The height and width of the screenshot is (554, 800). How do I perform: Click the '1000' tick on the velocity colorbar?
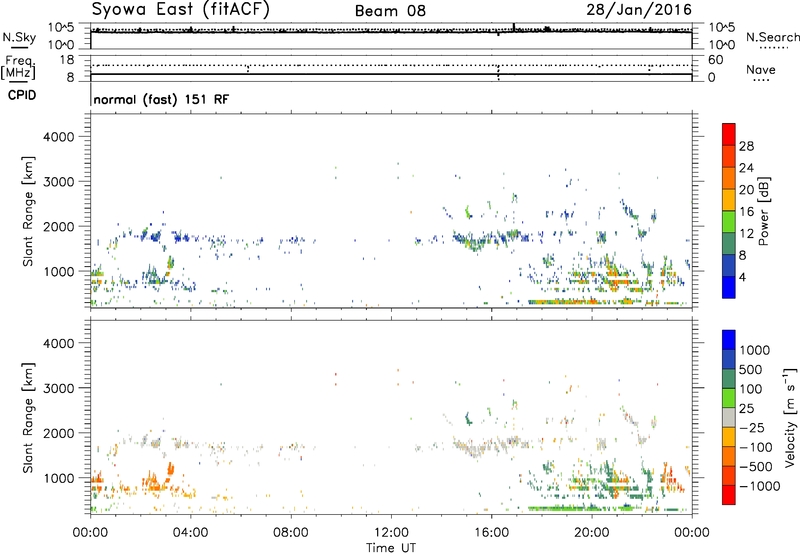pos(755,350)
